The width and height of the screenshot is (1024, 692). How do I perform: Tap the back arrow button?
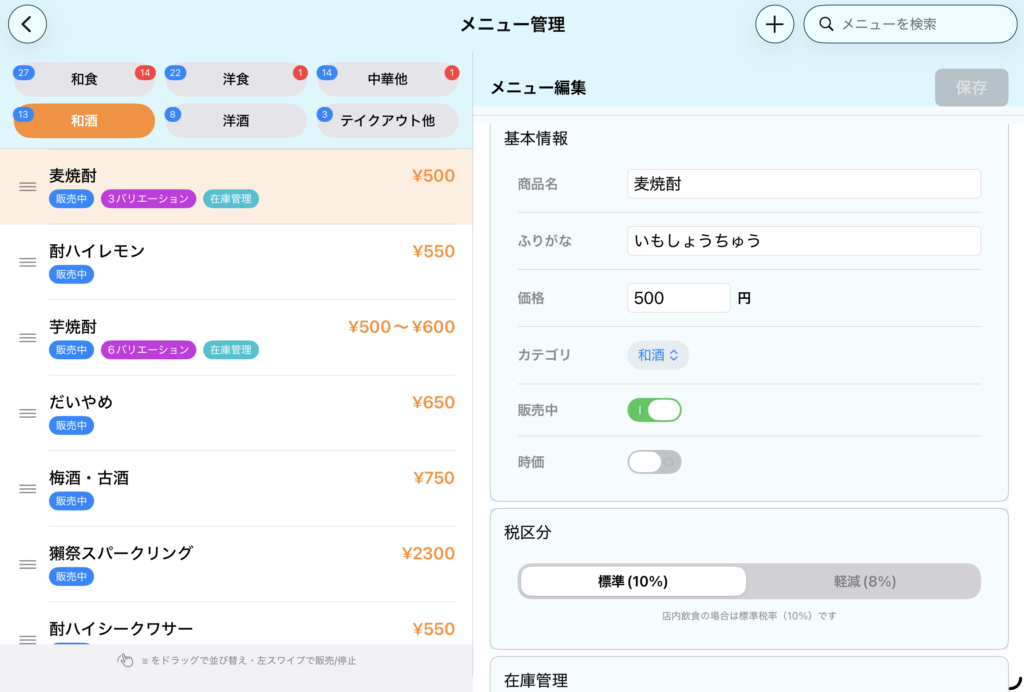pos(27,24)
